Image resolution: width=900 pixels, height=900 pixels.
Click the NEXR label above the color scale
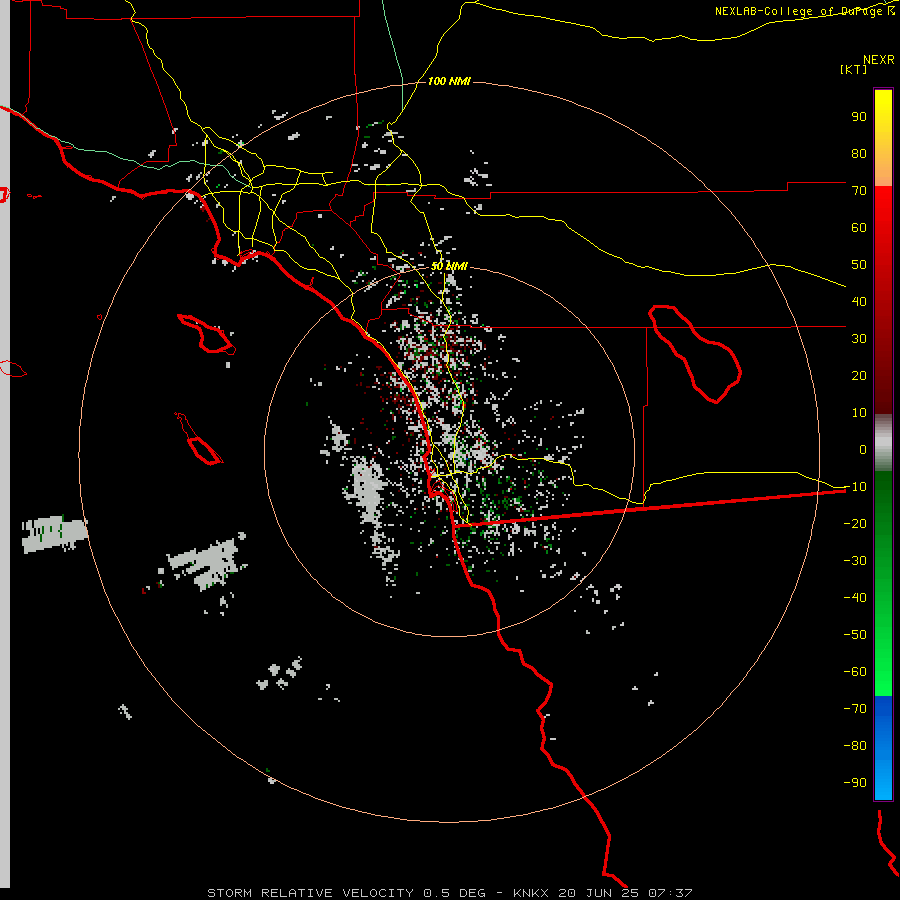[879, 60]
